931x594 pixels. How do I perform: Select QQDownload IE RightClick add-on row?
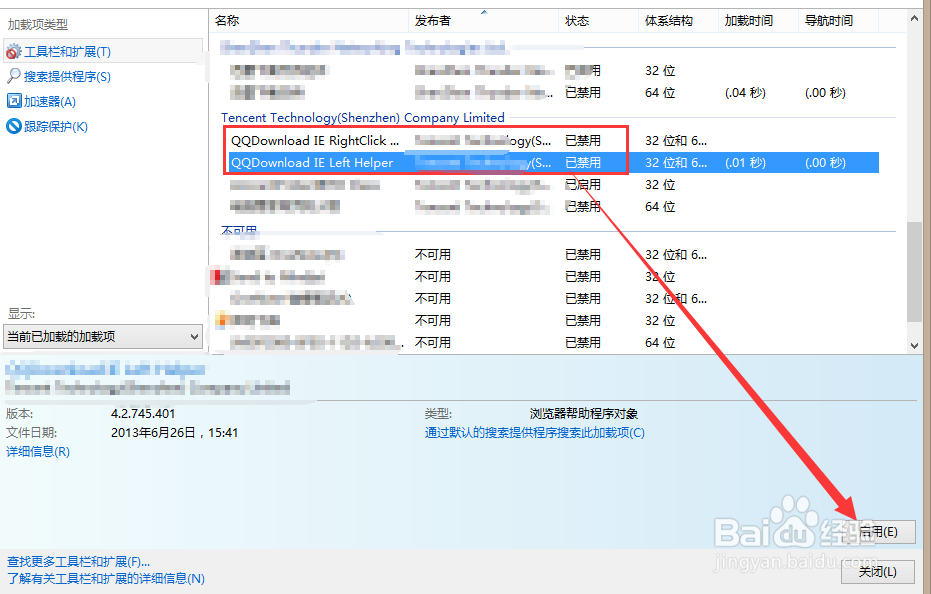pyautogui.click(x=553, y=141)
